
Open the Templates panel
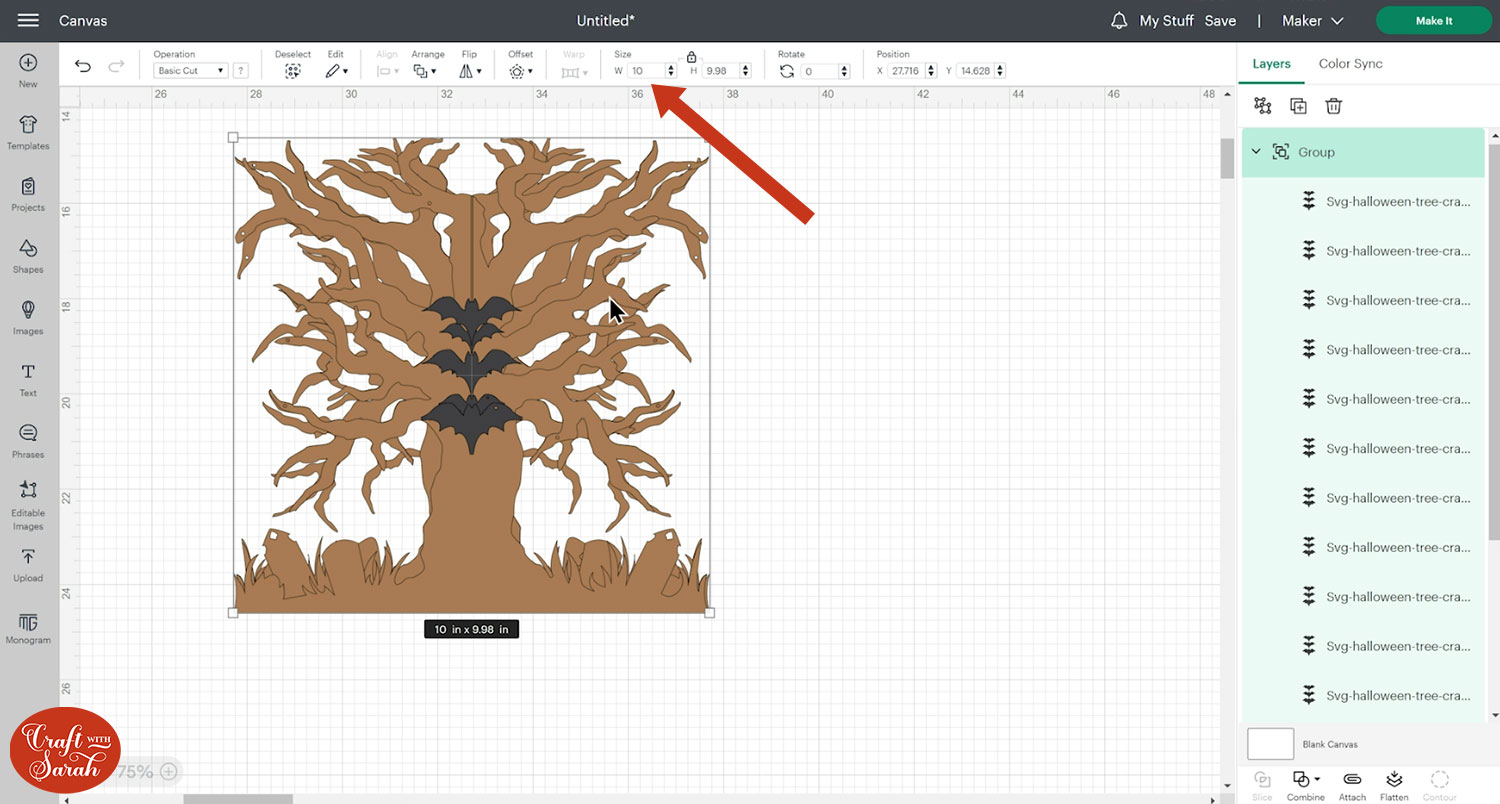point(28,130)
